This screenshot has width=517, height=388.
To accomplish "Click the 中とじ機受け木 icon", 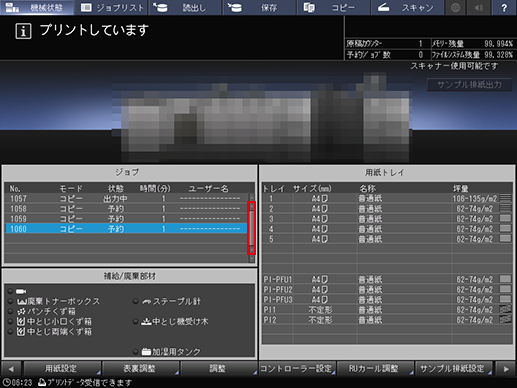I will [x=146, y=322].
